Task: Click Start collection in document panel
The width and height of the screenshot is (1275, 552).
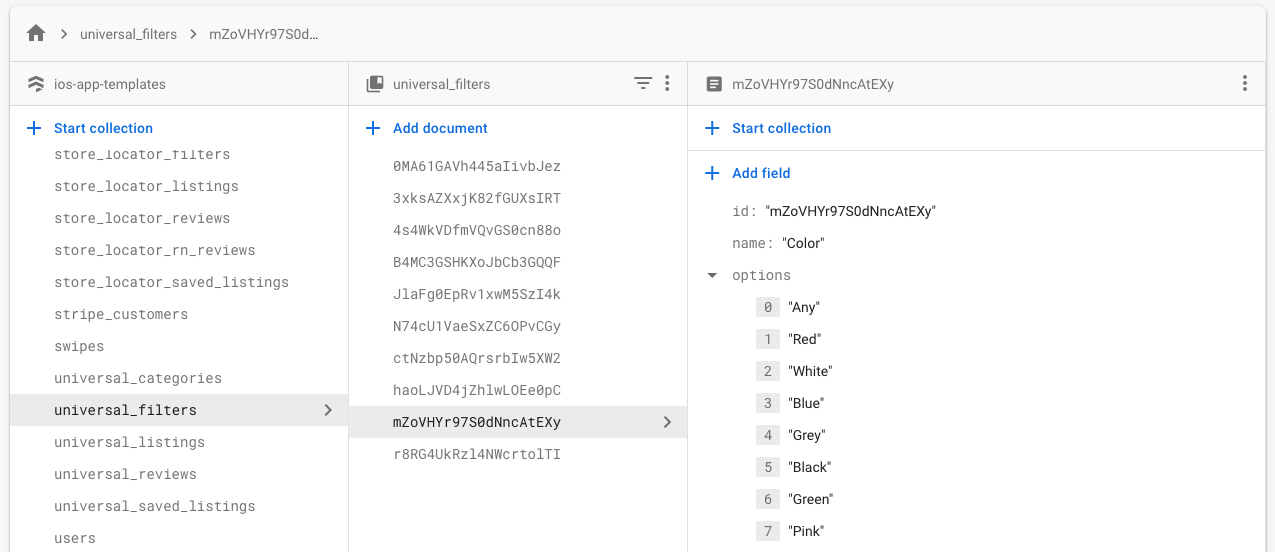Action: (781, 128)
